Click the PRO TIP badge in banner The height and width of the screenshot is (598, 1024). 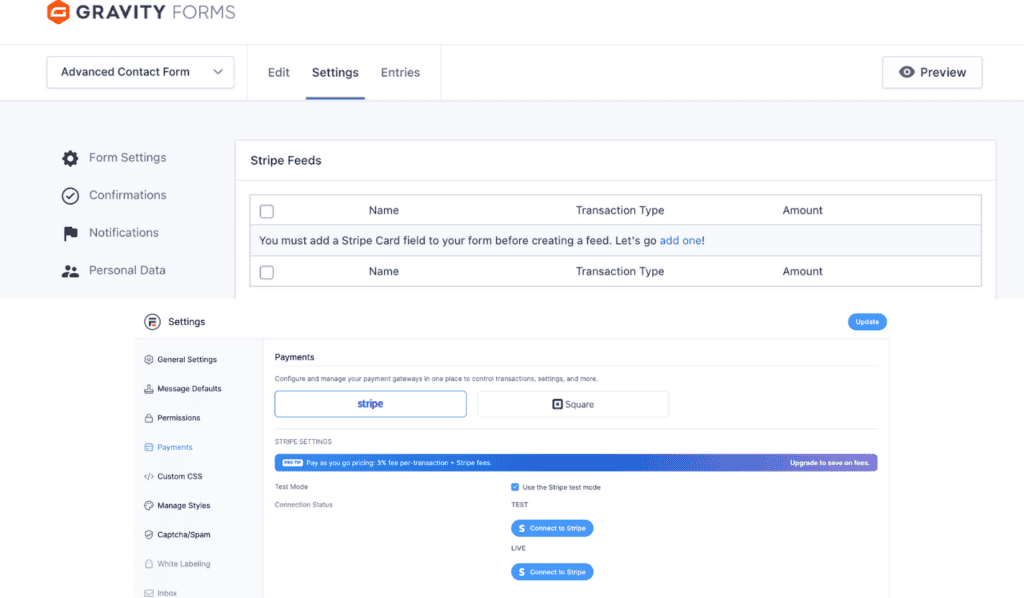point(292,462)
